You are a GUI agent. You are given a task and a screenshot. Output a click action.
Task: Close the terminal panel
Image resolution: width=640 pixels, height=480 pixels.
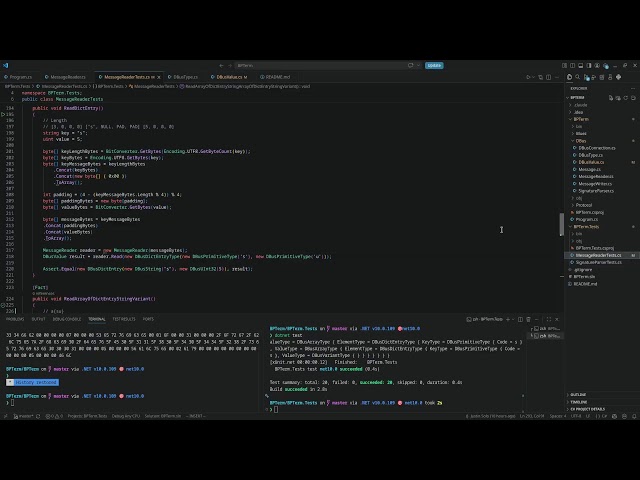point(557,319)
